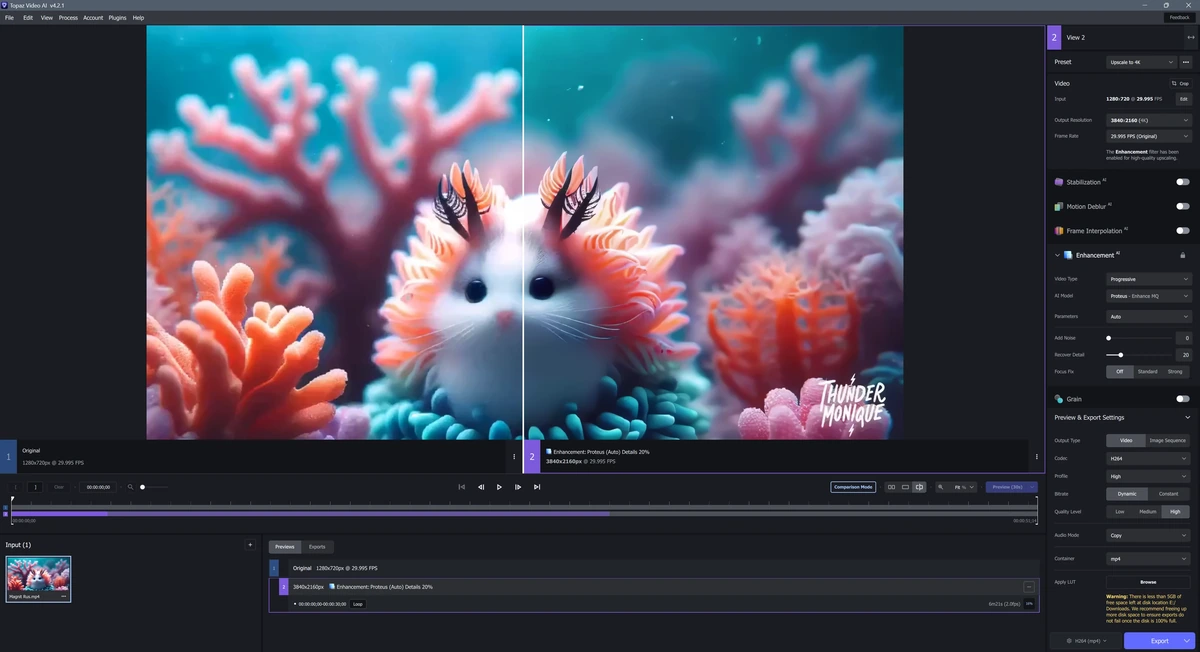Viewport: 1200px width, 652px height.
Task: Open the Output Resolution dropdown
Action: 1148,120
